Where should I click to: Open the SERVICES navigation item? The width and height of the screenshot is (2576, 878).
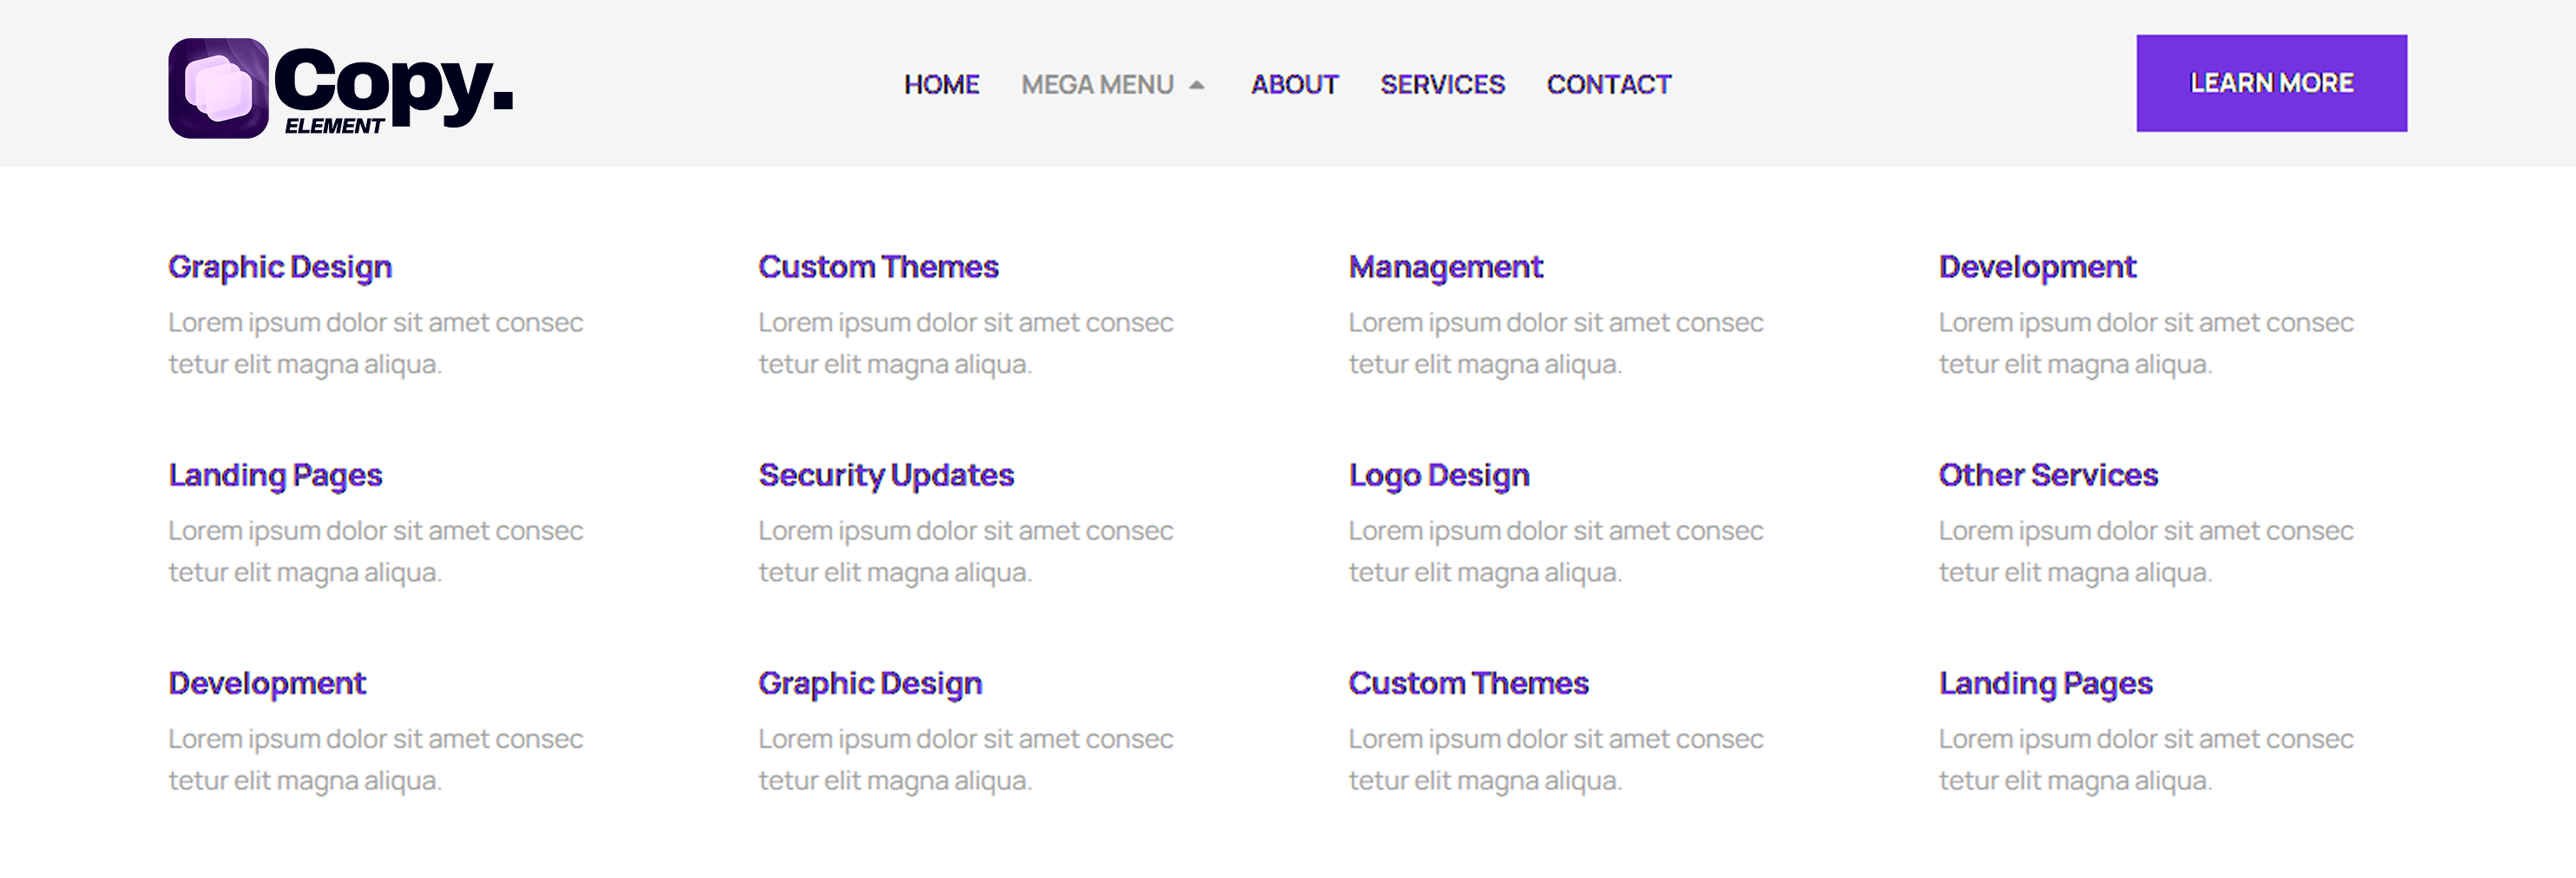[x=1442, y=85]
